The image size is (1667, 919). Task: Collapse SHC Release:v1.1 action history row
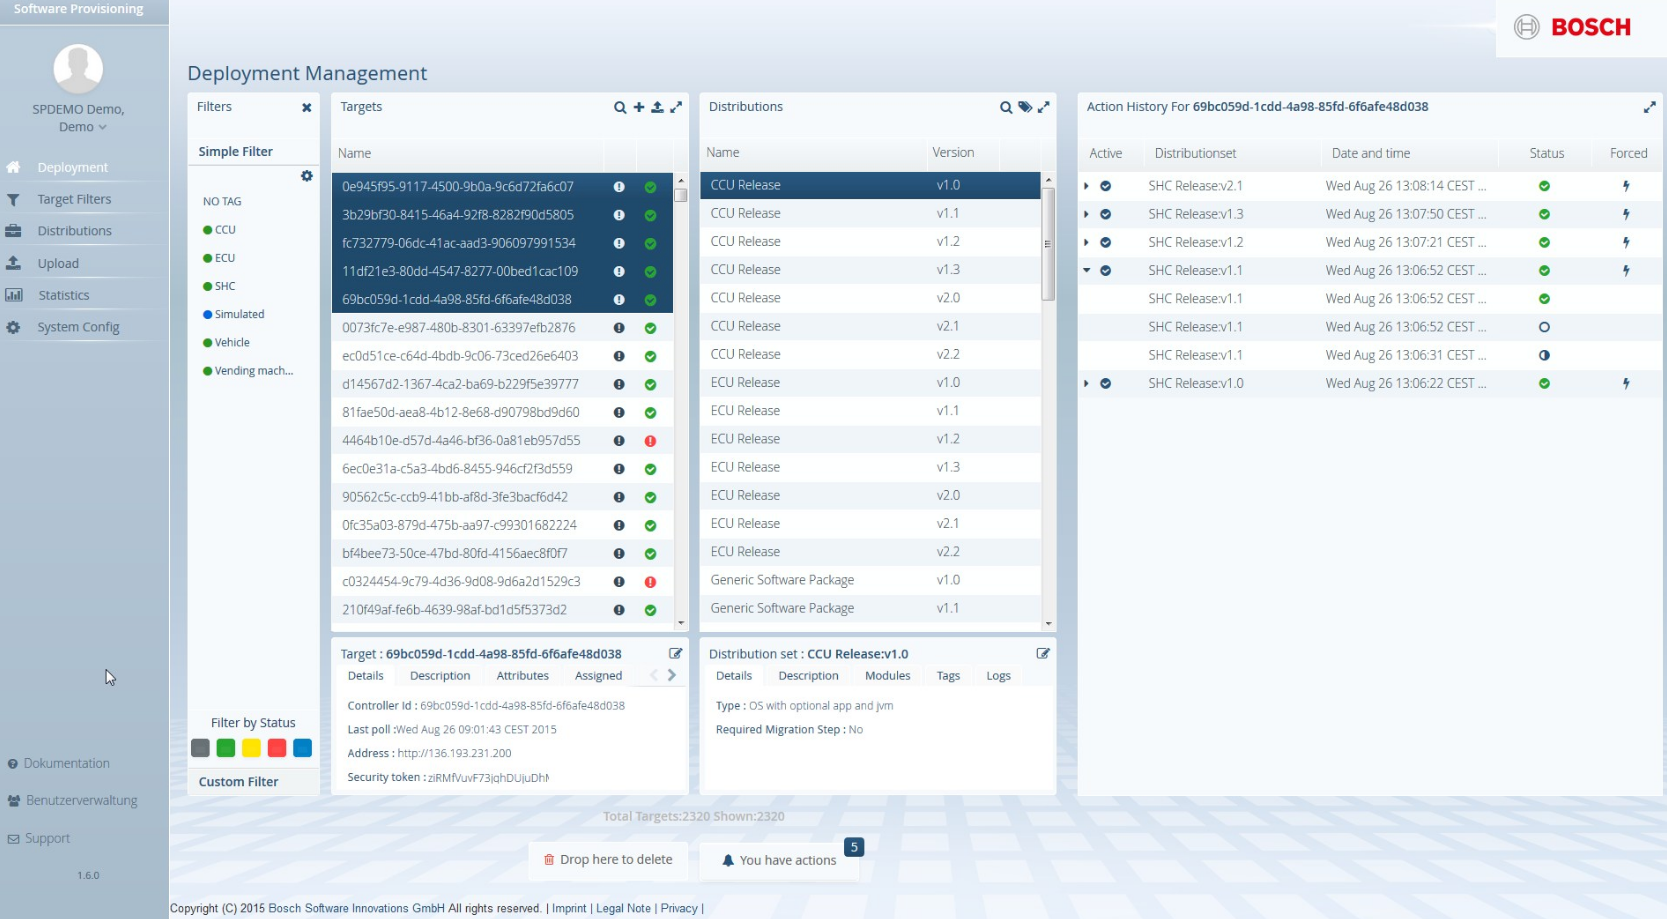coord(1086,270)
